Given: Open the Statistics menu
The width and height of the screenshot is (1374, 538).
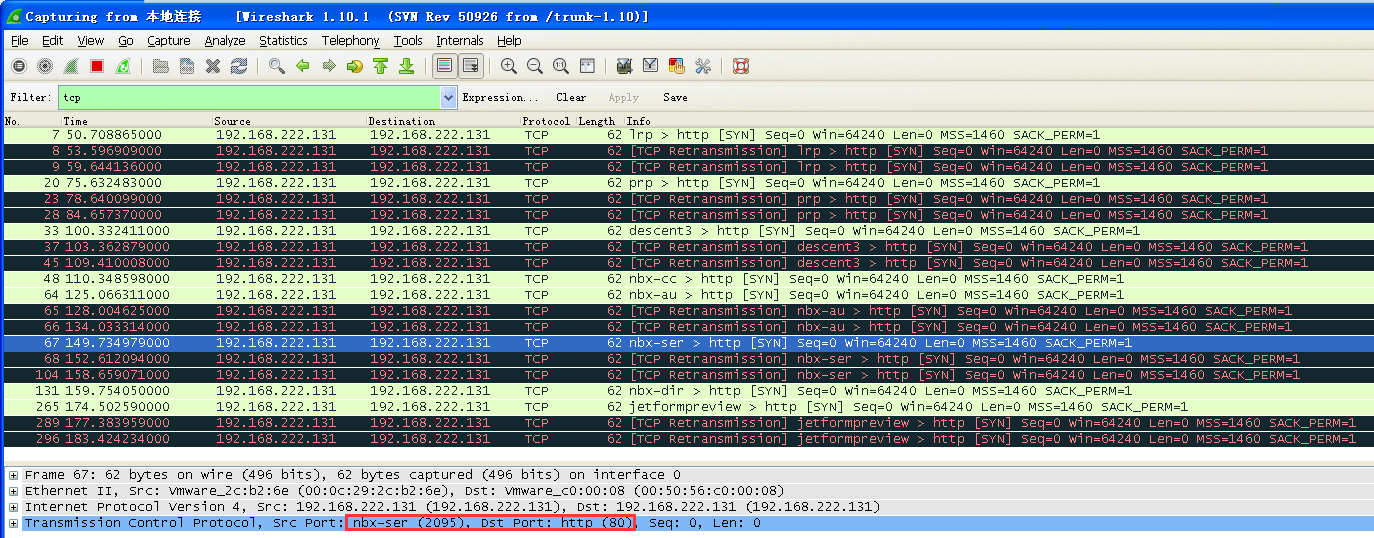Looking at the screenshot, I should [x=284, y=41].
